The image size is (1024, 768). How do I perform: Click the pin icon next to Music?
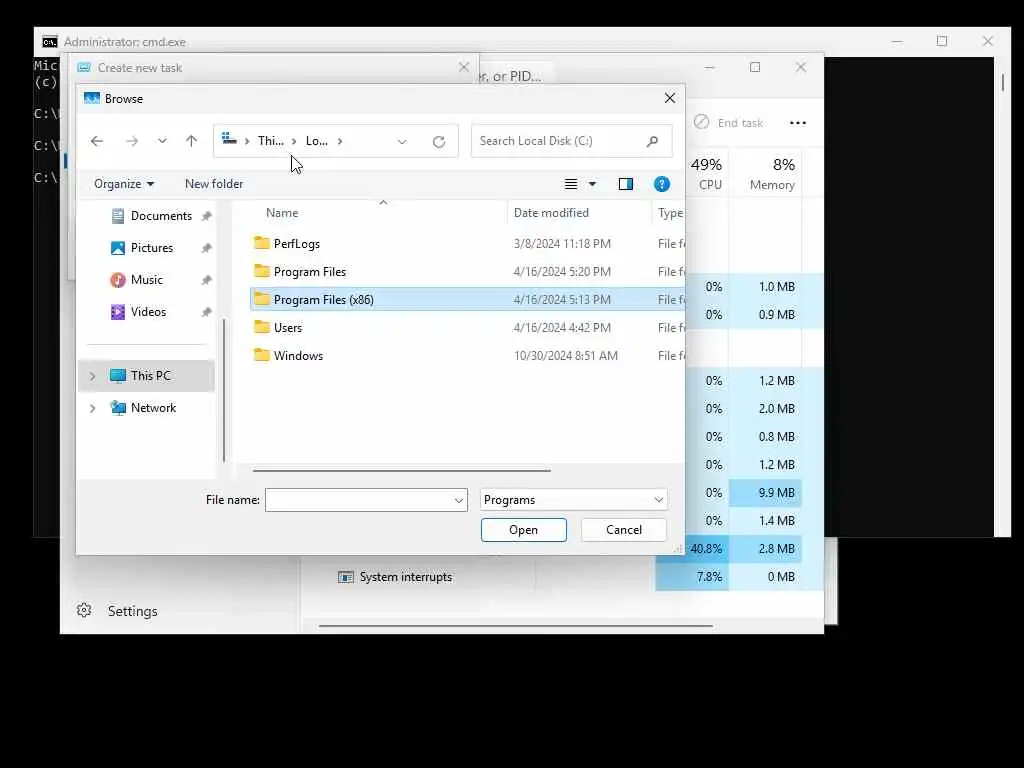click(x=206, y=280)
